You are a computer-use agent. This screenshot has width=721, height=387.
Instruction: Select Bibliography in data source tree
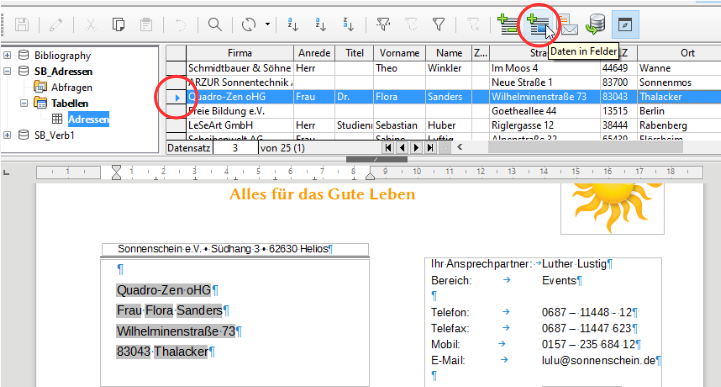(63, 56)
